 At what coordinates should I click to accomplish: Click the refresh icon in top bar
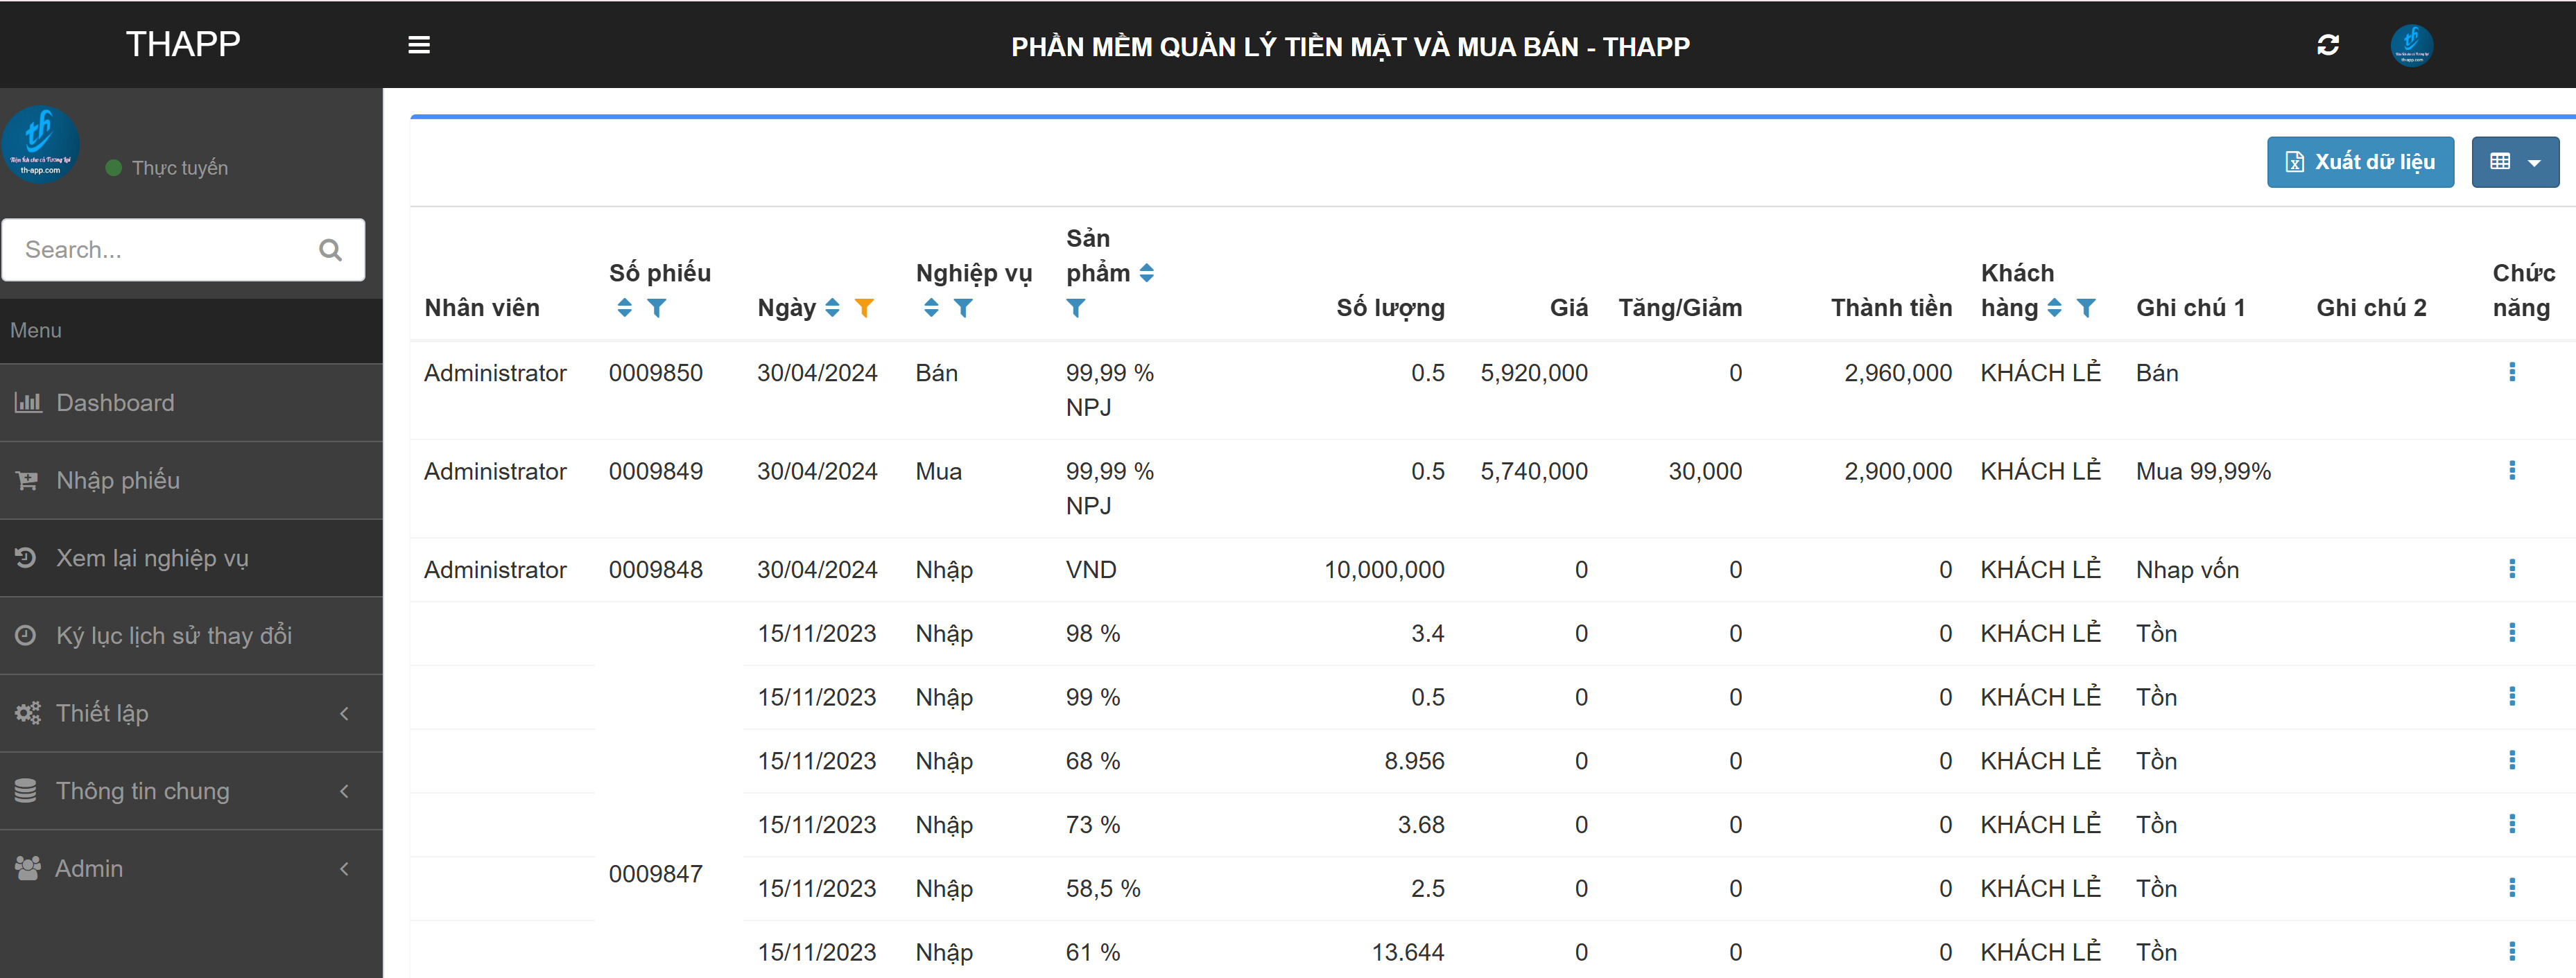coord(2327,45)
